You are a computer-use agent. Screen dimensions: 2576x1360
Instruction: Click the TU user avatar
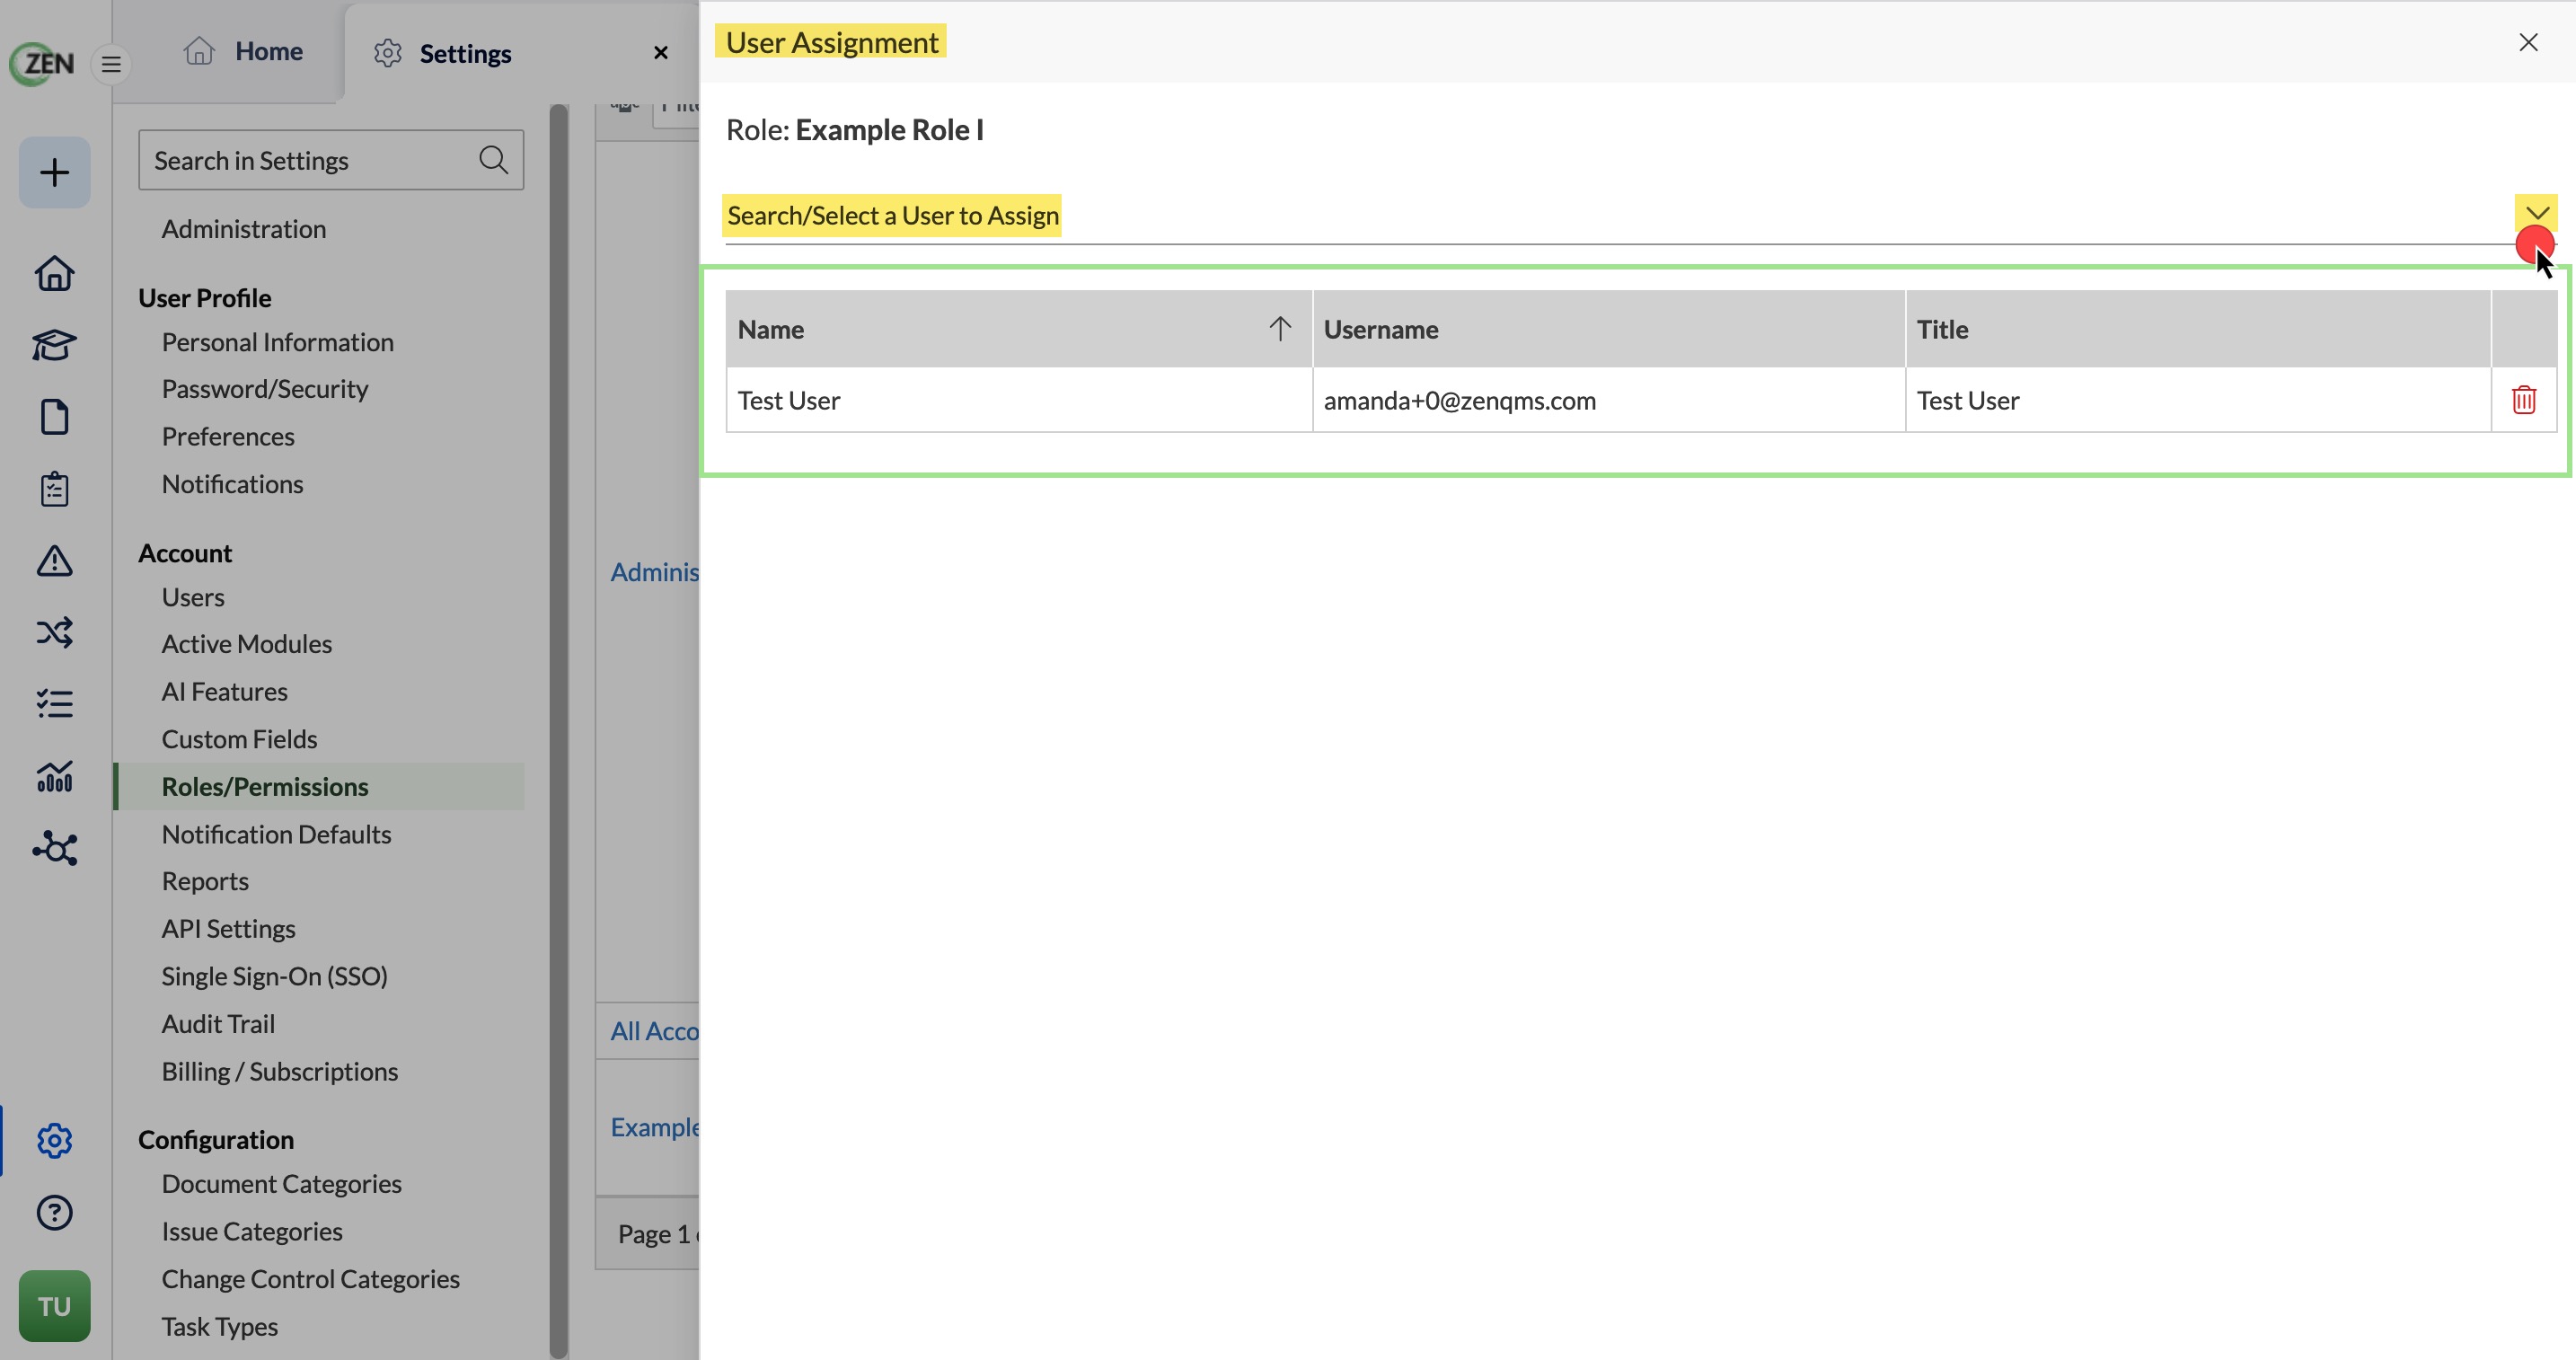[54, 1306]
